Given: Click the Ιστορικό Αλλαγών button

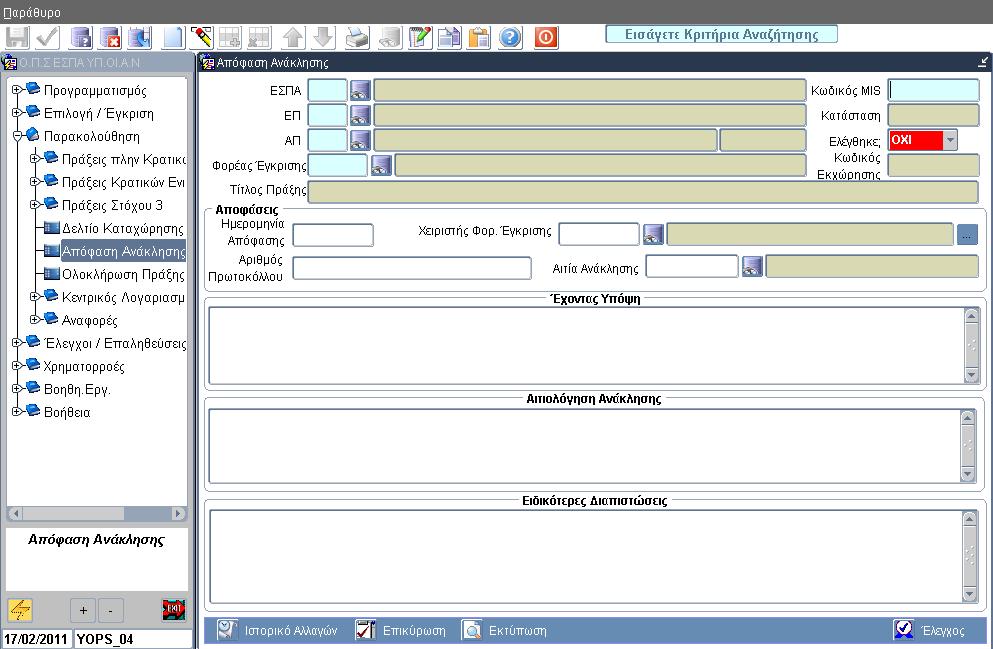Looking at the screenshot, I should coord(277,631).
